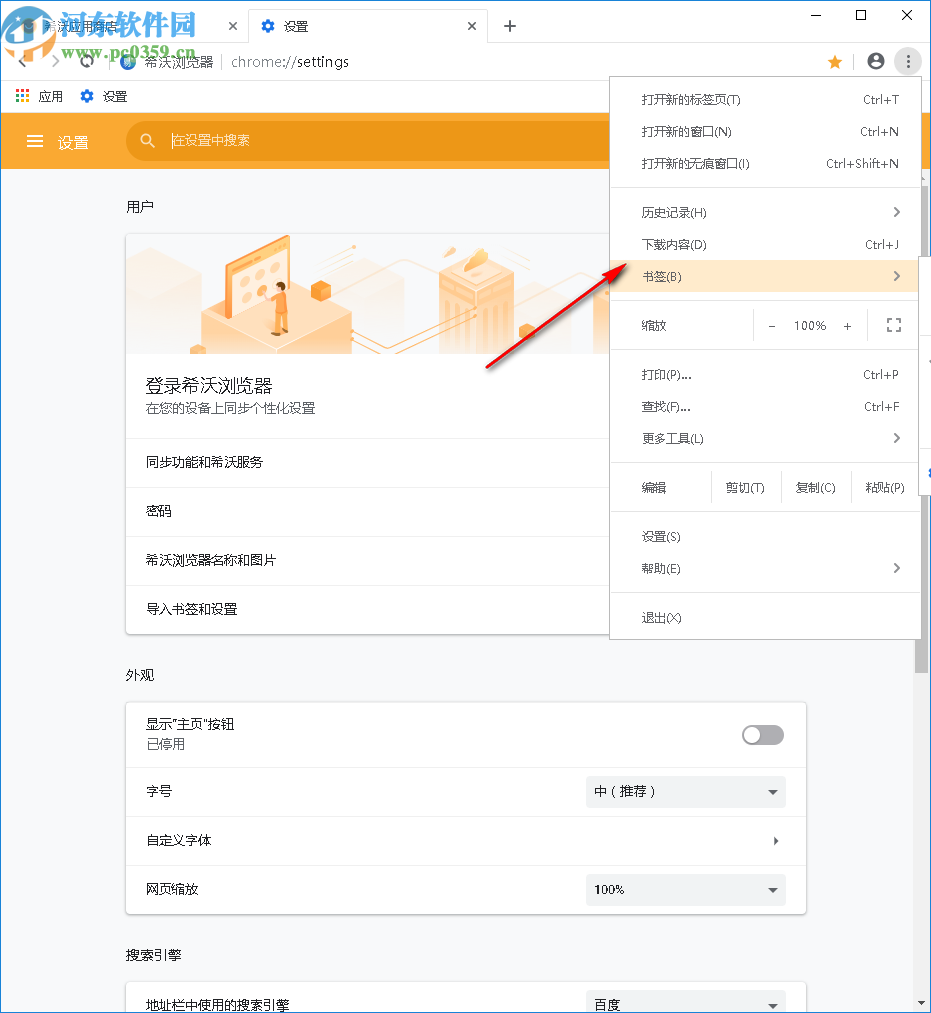This screenshot has width=931, height=1013.
Task: Click the zoom value 100% in menu
Action: pyautogui.click(x=810, y=326)
